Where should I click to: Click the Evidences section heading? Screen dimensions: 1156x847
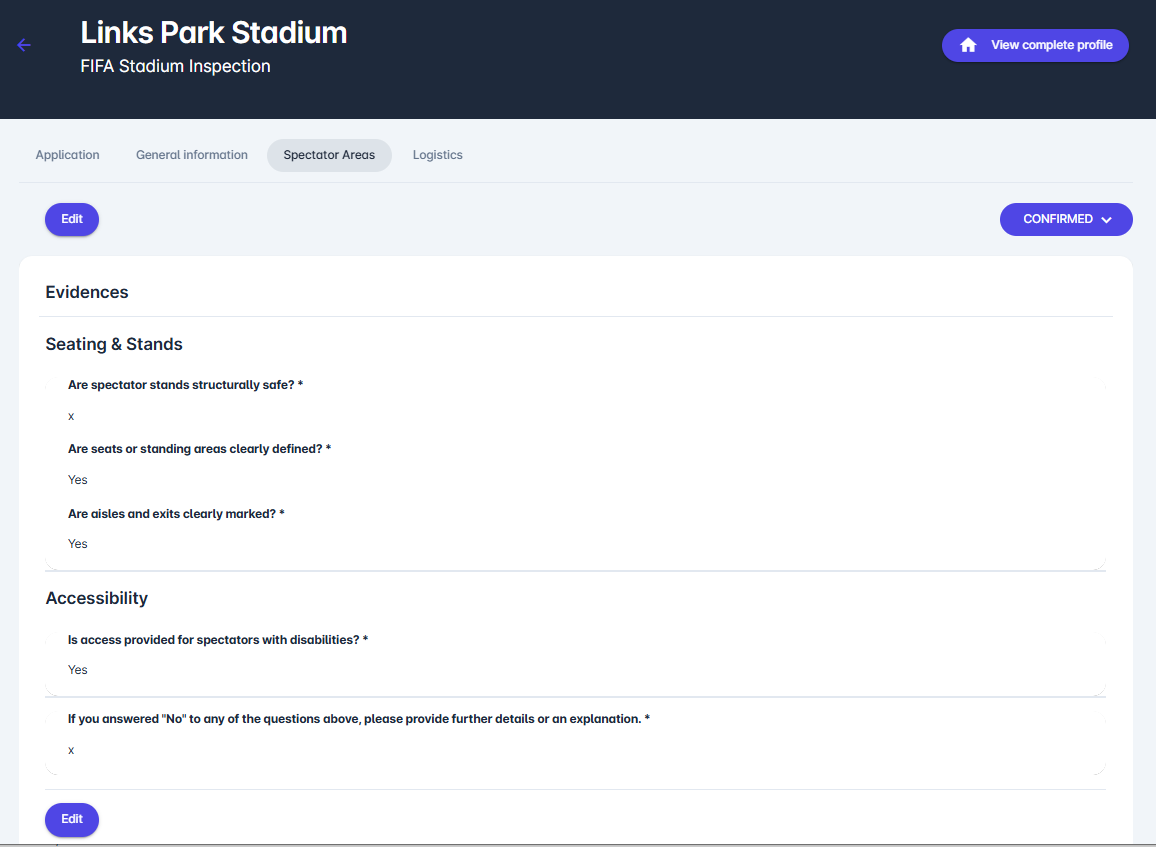87,292
